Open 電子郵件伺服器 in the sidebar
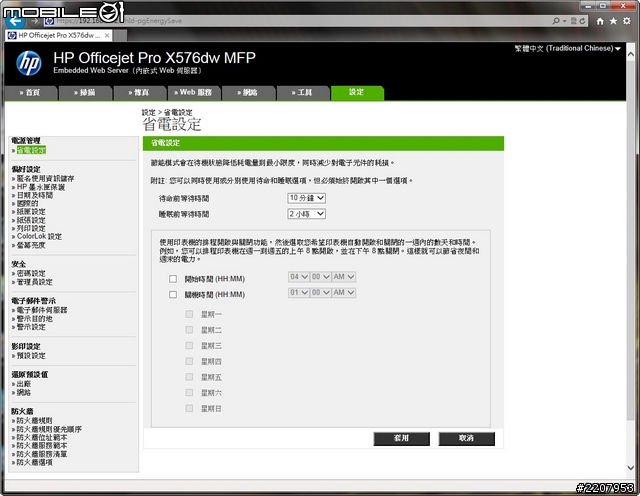Image resolution: width=640 pixels, height=496 pixels. 42,310
